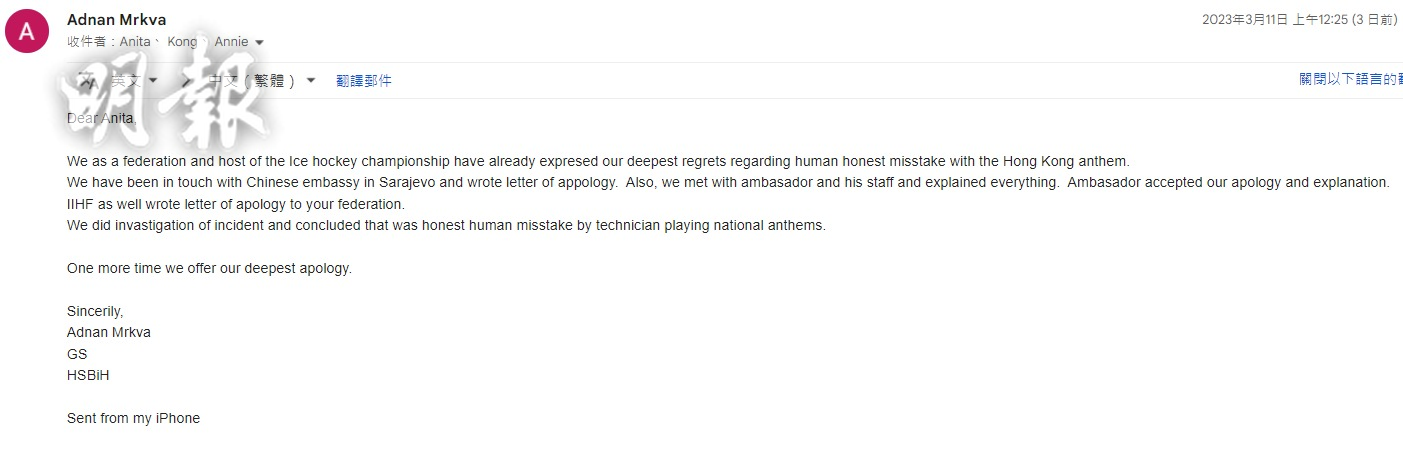Click the "Sent from my iPhone" footer text
Image resolution: width=1403 pixels, height=457 pixels.
pyautogui.click(x=133, y=418)
